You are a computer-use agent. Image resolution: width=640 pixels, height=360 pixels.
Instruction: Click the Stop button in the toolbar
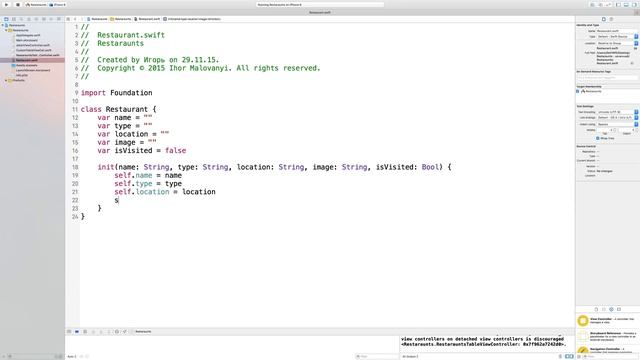(x=18, y=4)
